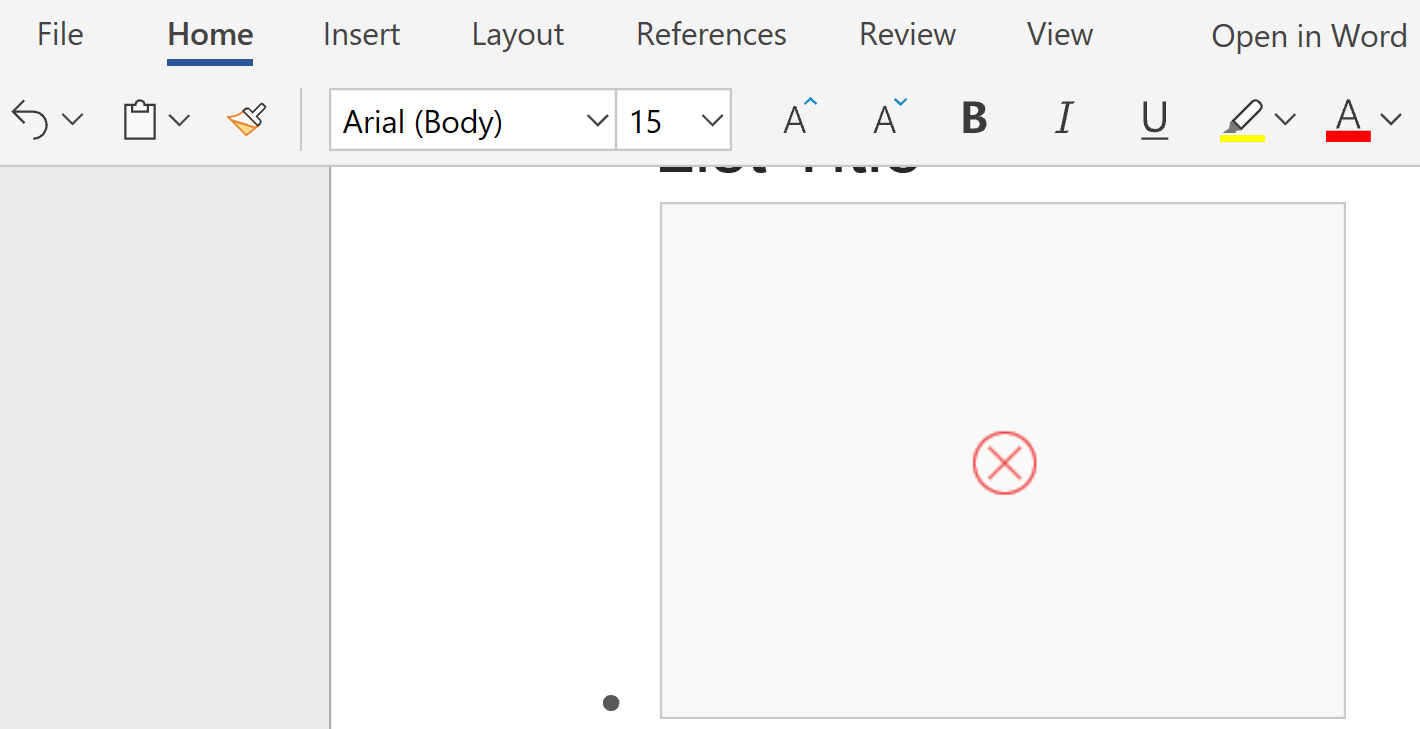Switch to the References tab
Image resolution: width=1420 pixels, height=729 pixels.
click(x=711, y=35)
